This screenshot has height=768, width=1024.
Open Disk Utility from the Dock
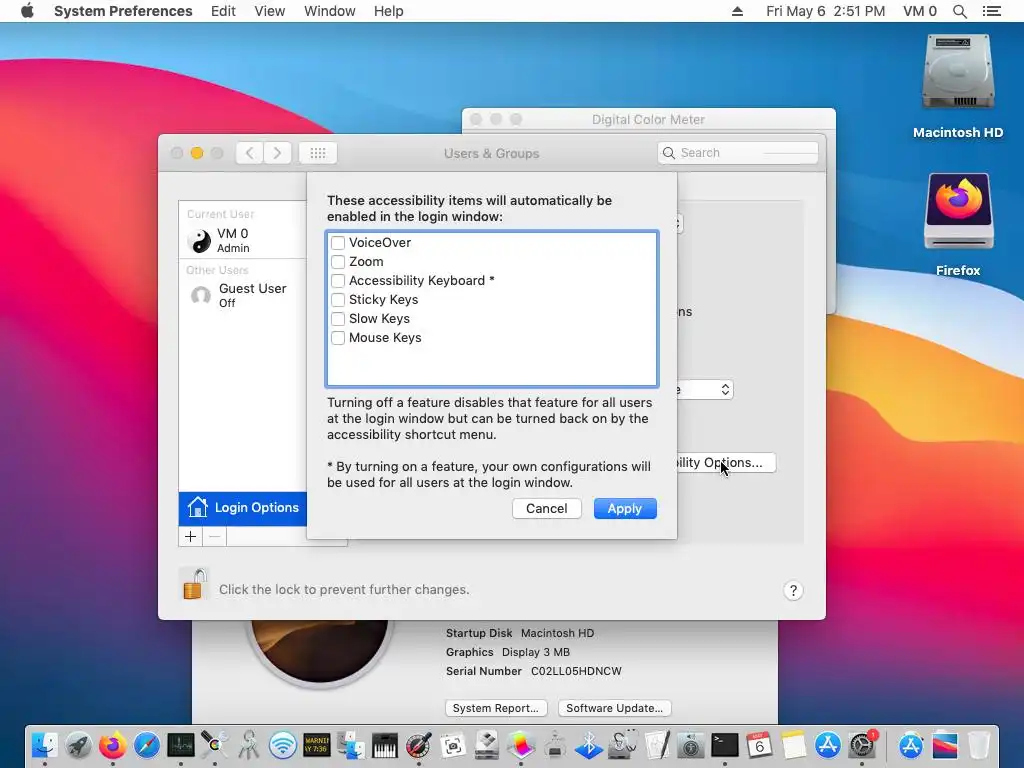point(622,745)
